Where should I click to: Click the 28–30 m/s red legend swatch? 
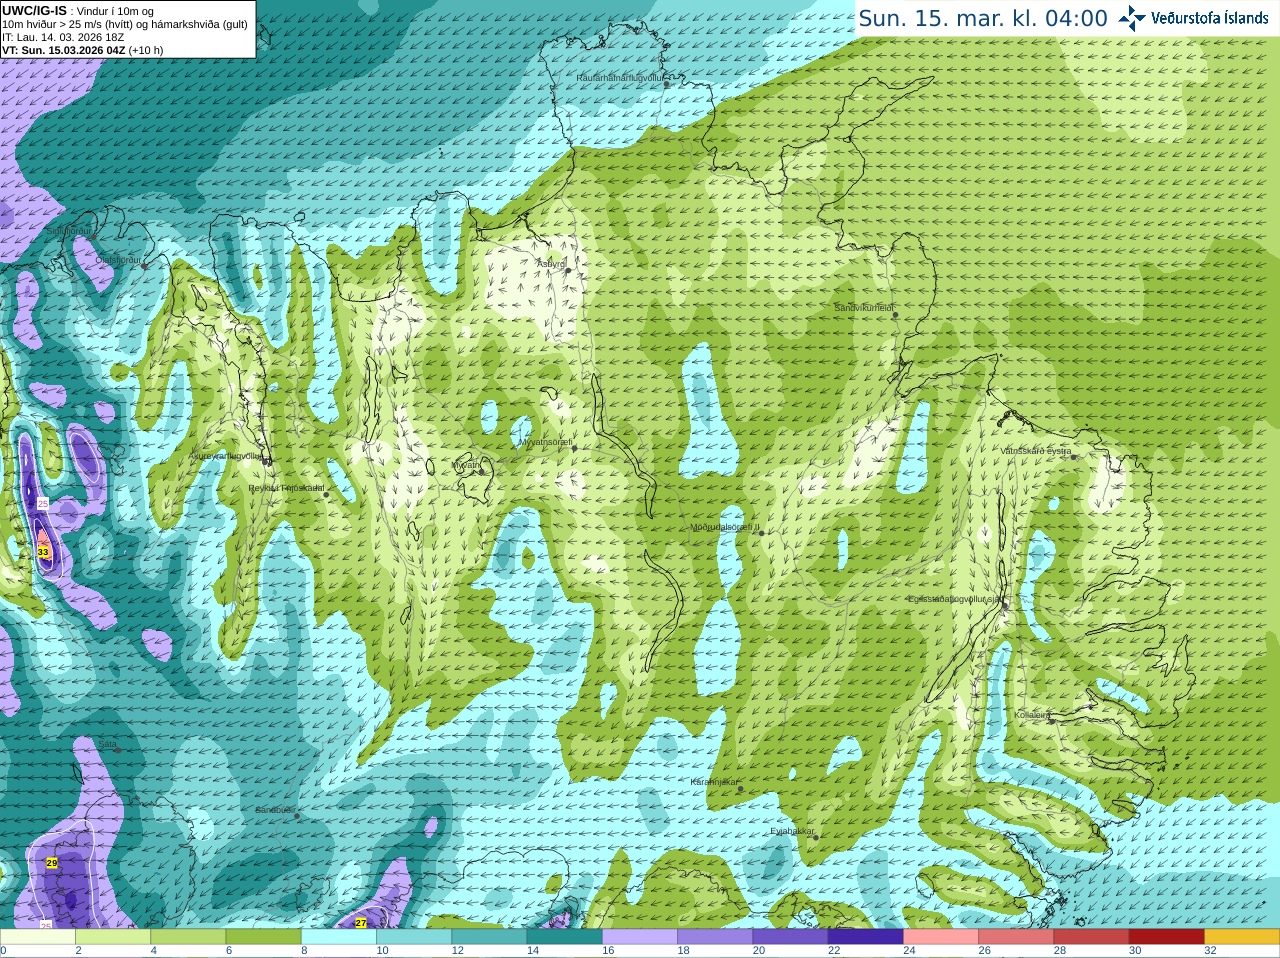pos(1091,937)
